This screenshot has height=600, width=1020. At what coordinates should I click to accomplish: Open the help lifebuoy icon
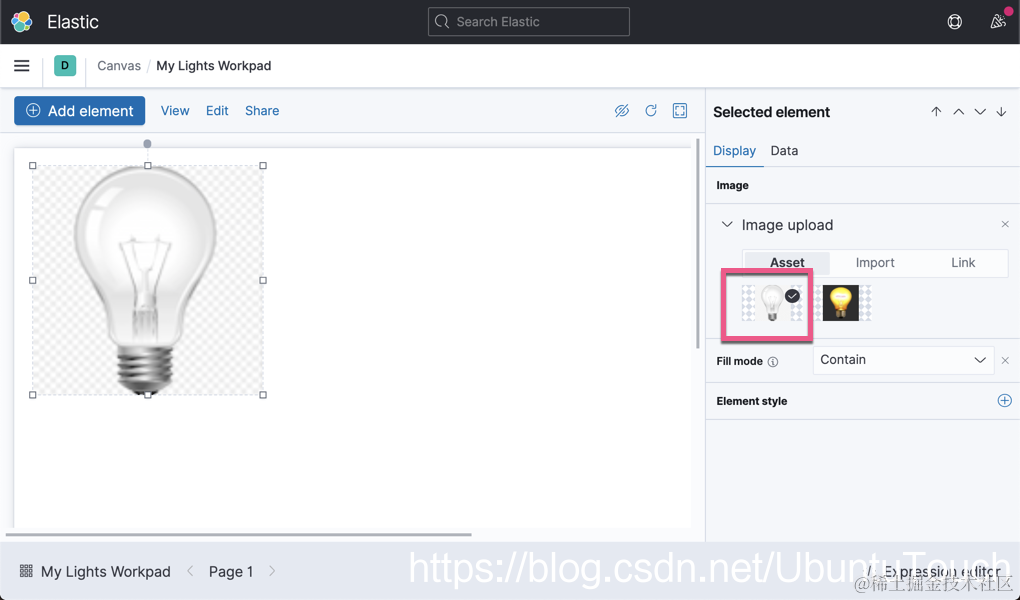[954, 21]
